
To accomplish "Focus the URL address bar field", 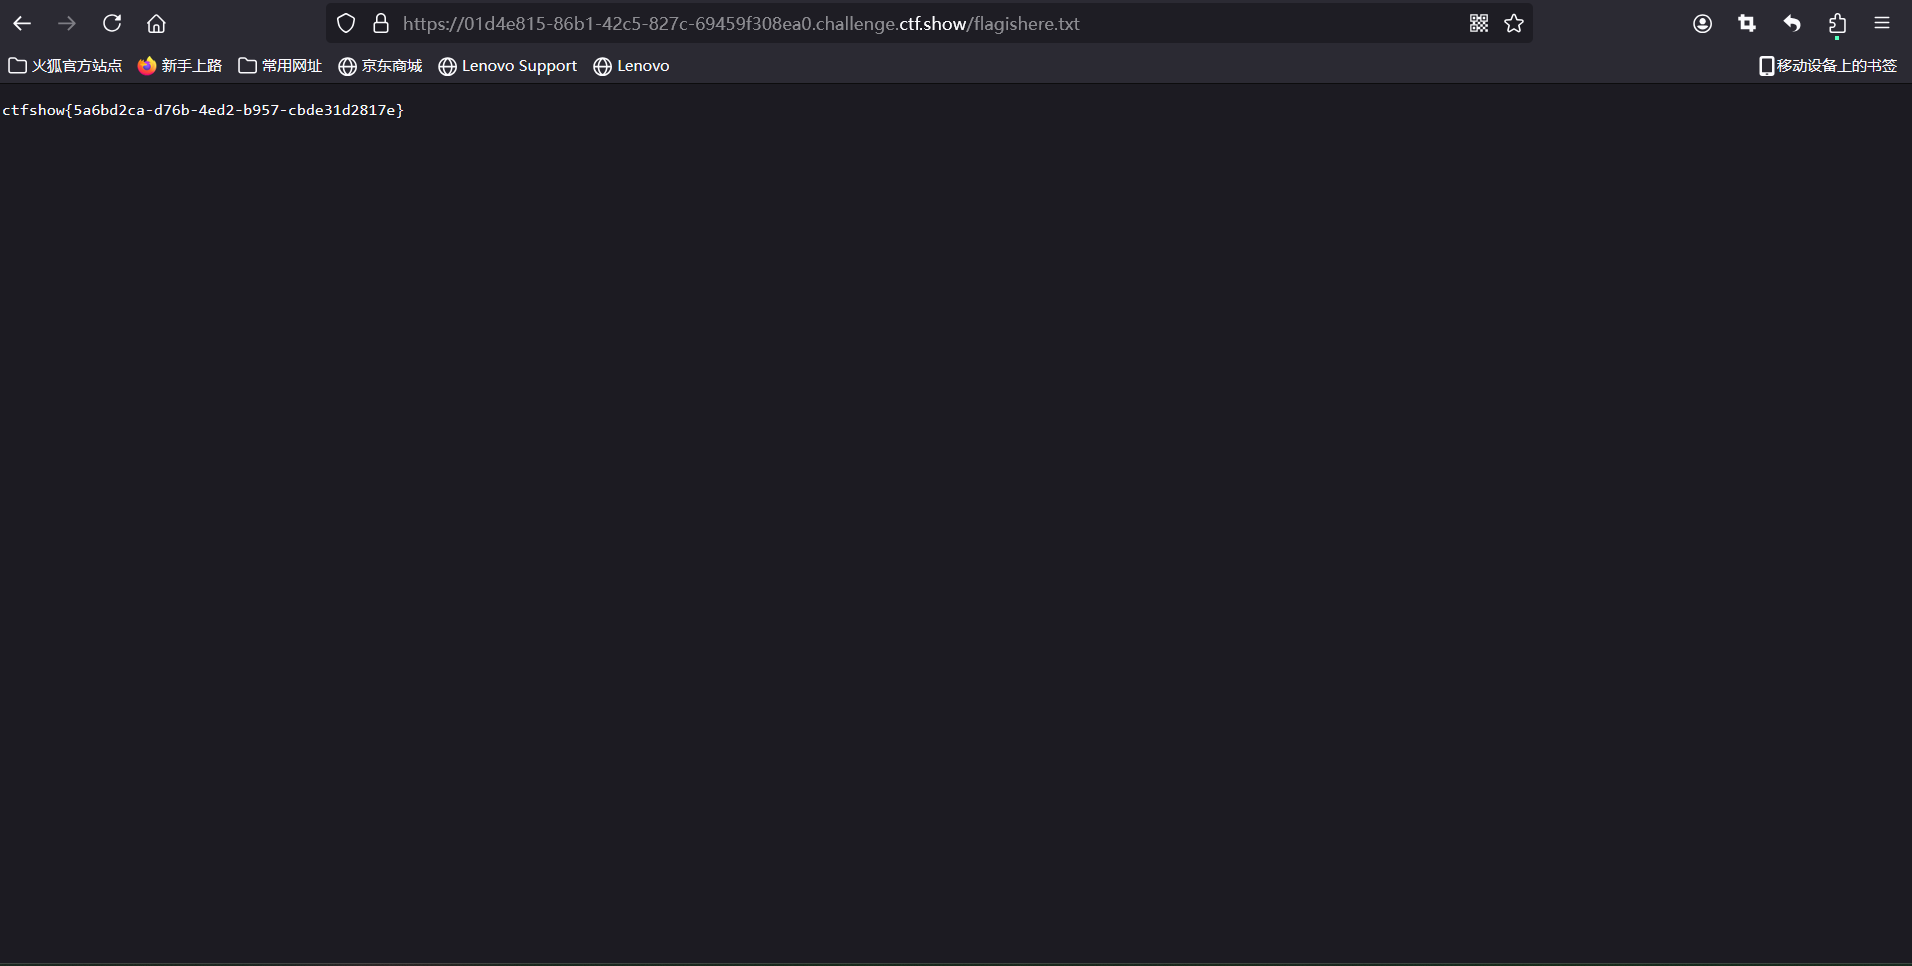I will pos(900,23).
